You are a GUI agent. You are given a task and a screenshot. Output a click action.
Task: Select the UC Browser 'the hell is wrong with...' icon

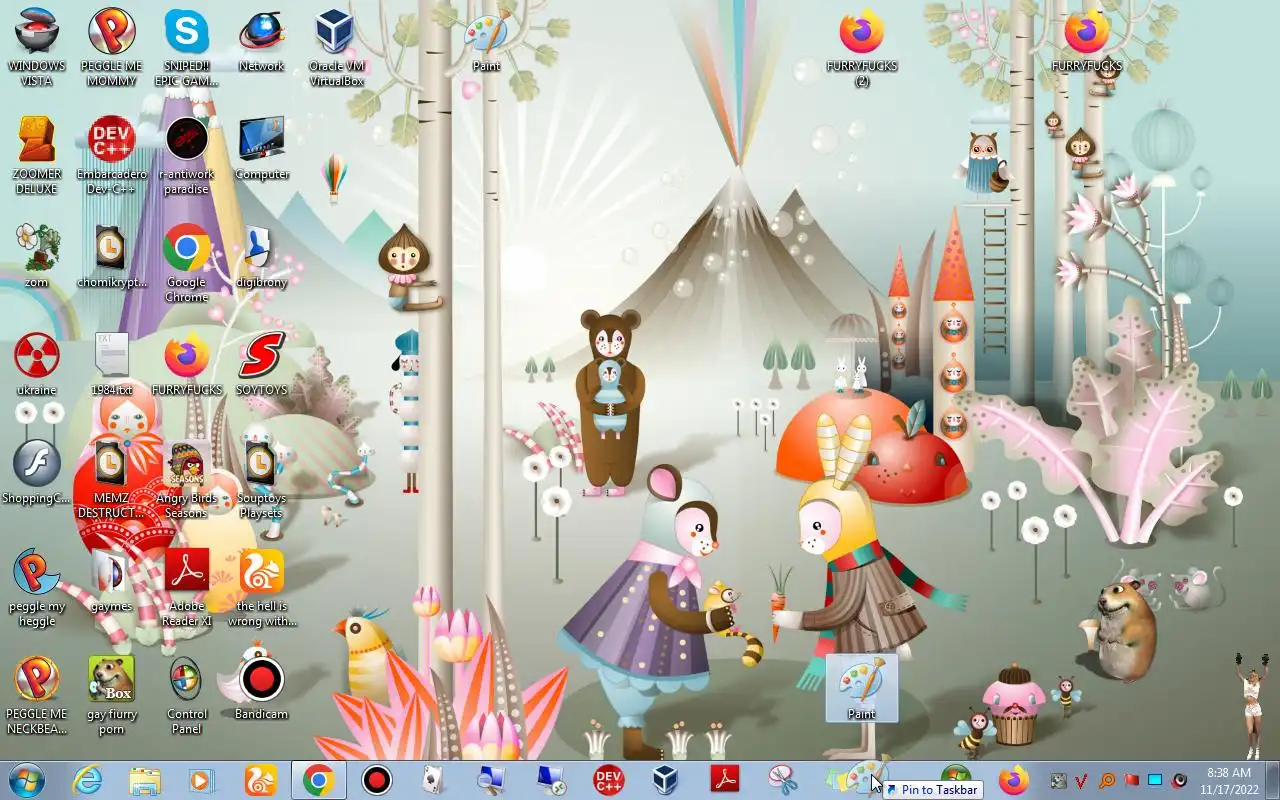tap(261, 586)
